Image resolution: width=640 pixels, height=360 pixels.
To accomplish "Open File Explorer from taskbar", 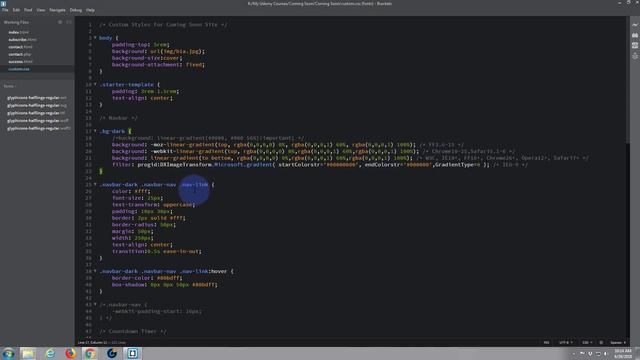I will tap(28, 353).
